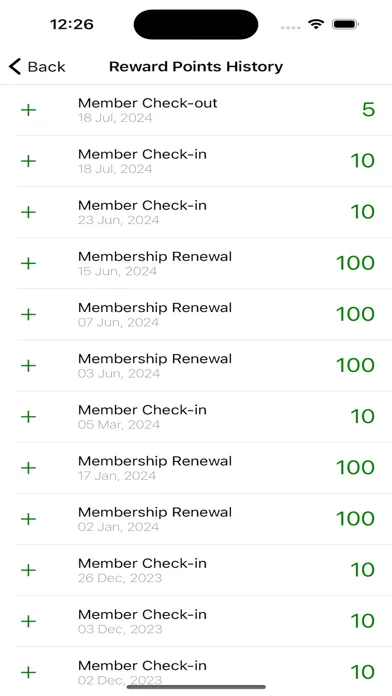Screen dimensions: 392x696
Task: Click plus icon for 18 Jul Member Check-in
Action: click(x=28, y=161)
